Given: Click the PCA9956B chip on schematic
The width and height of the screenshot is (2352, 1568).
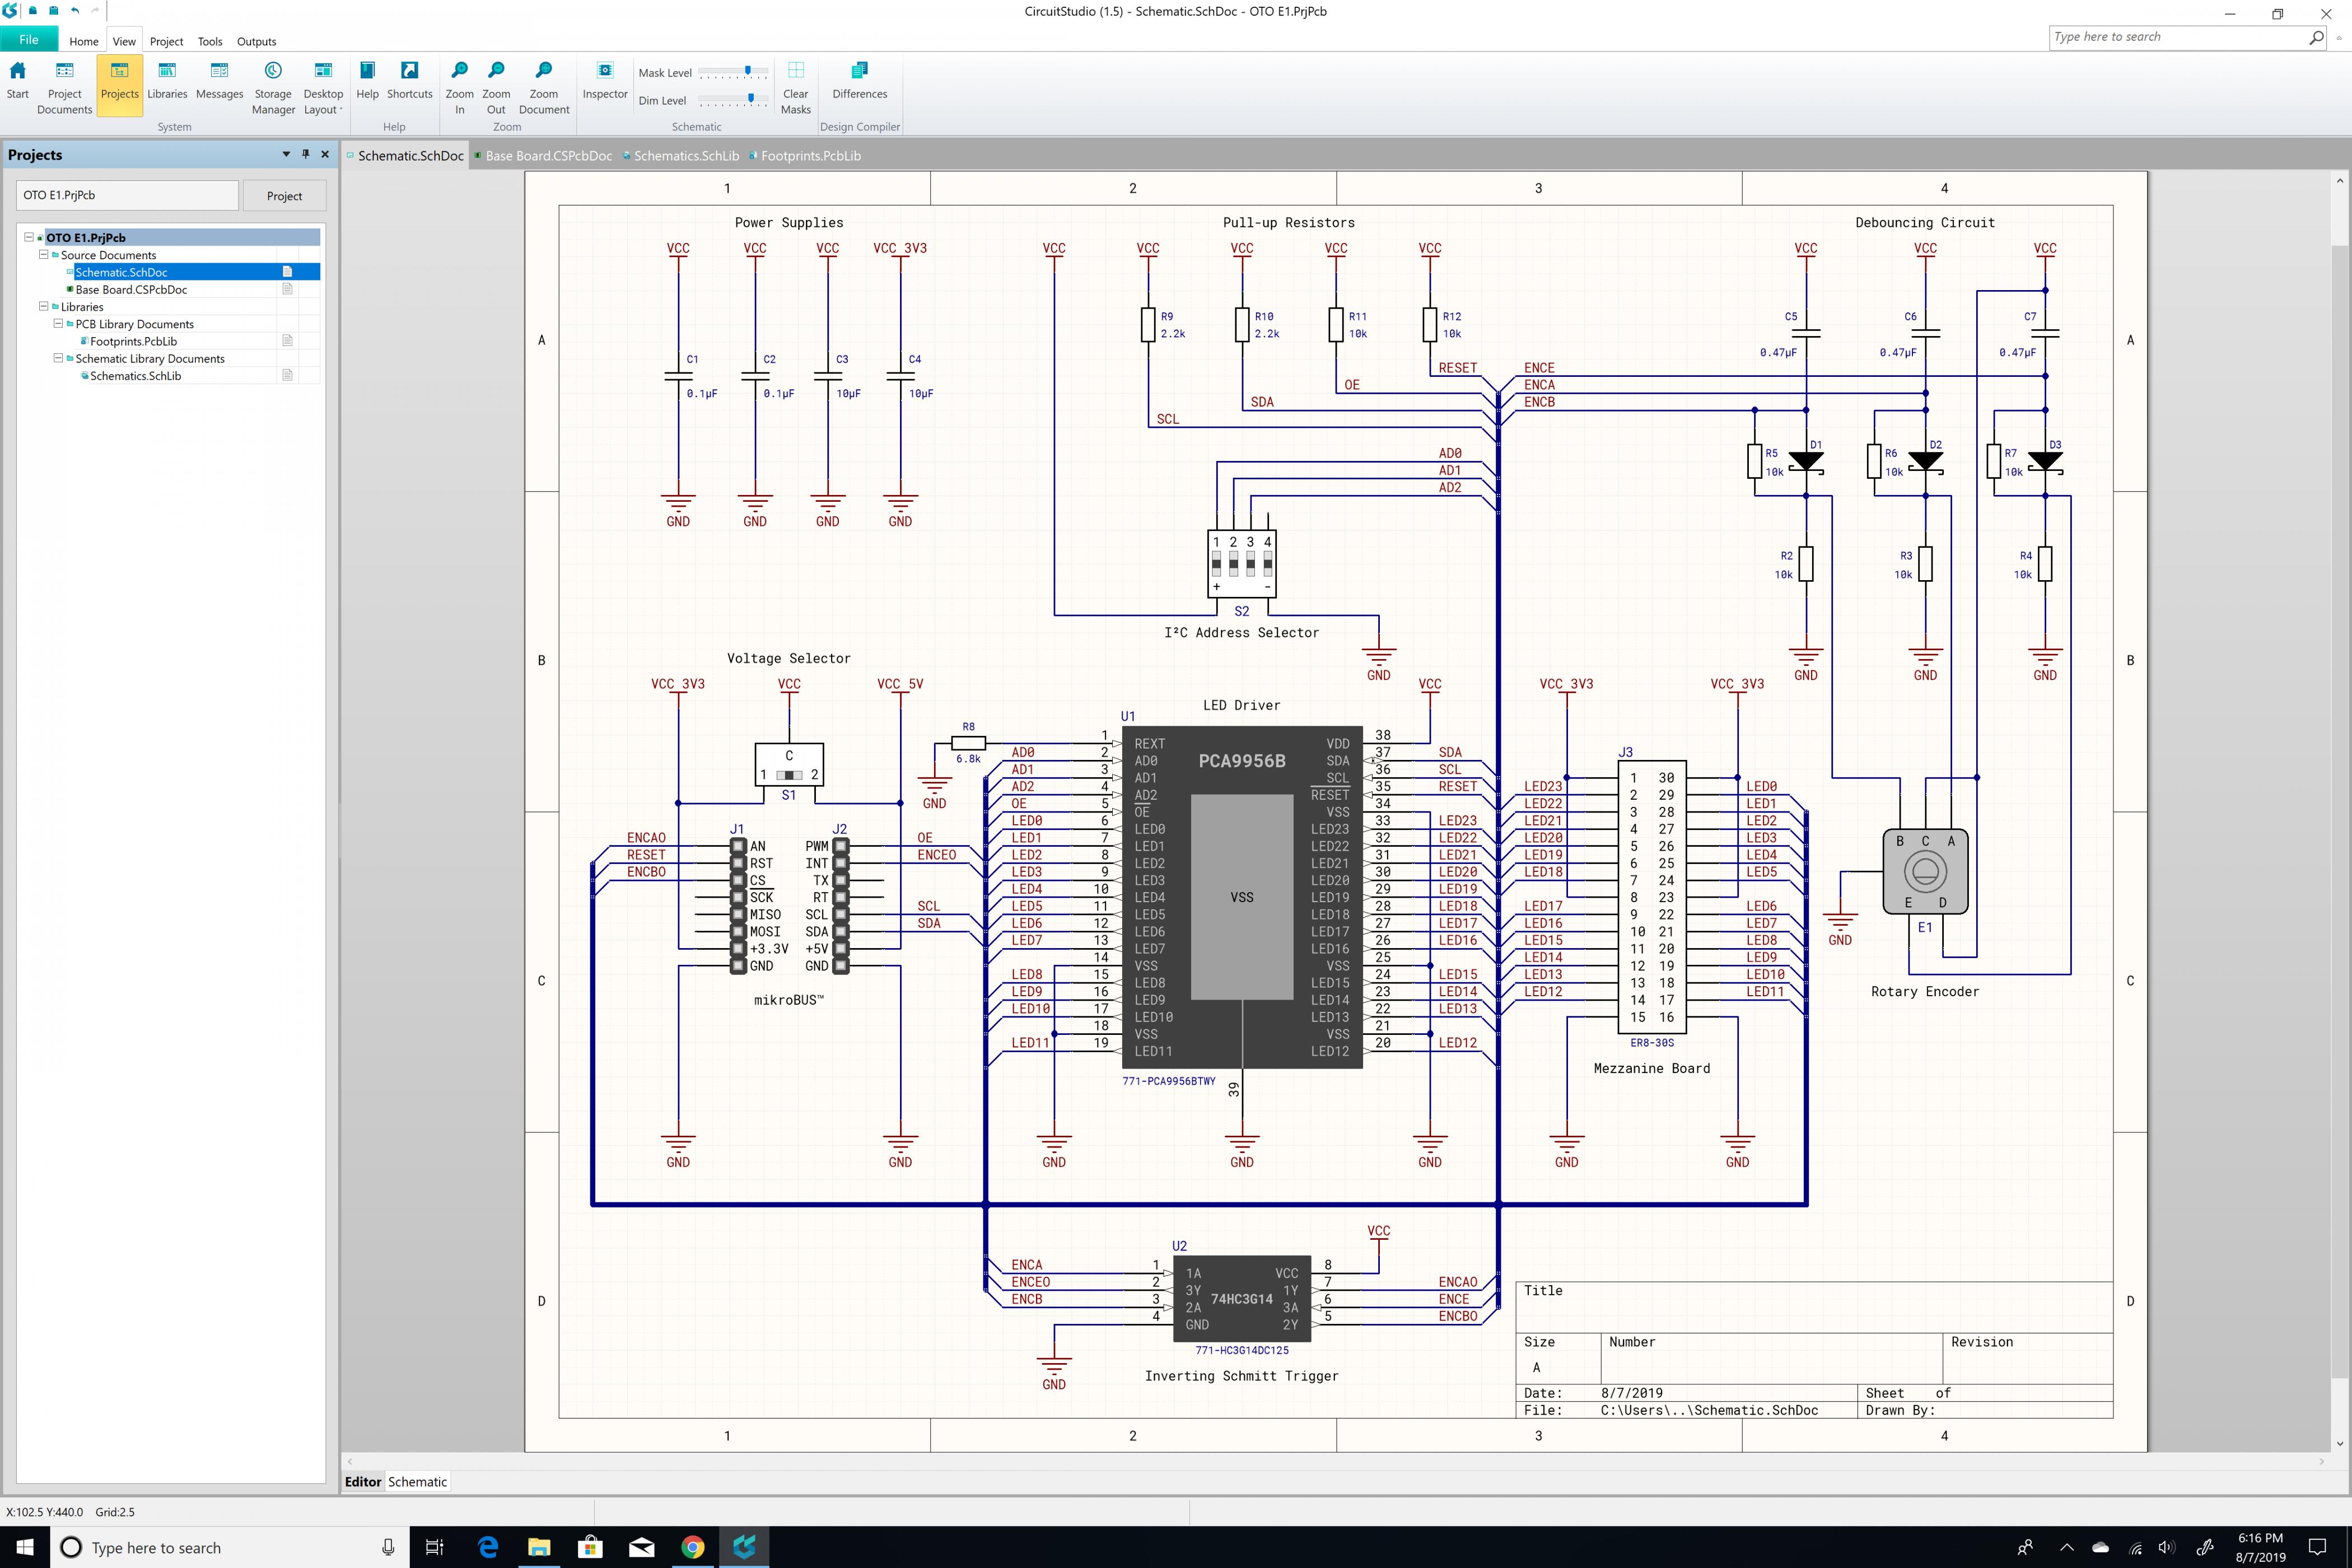Looking at the screenshot, I should pyautogui.click(x=1242, y=897).
